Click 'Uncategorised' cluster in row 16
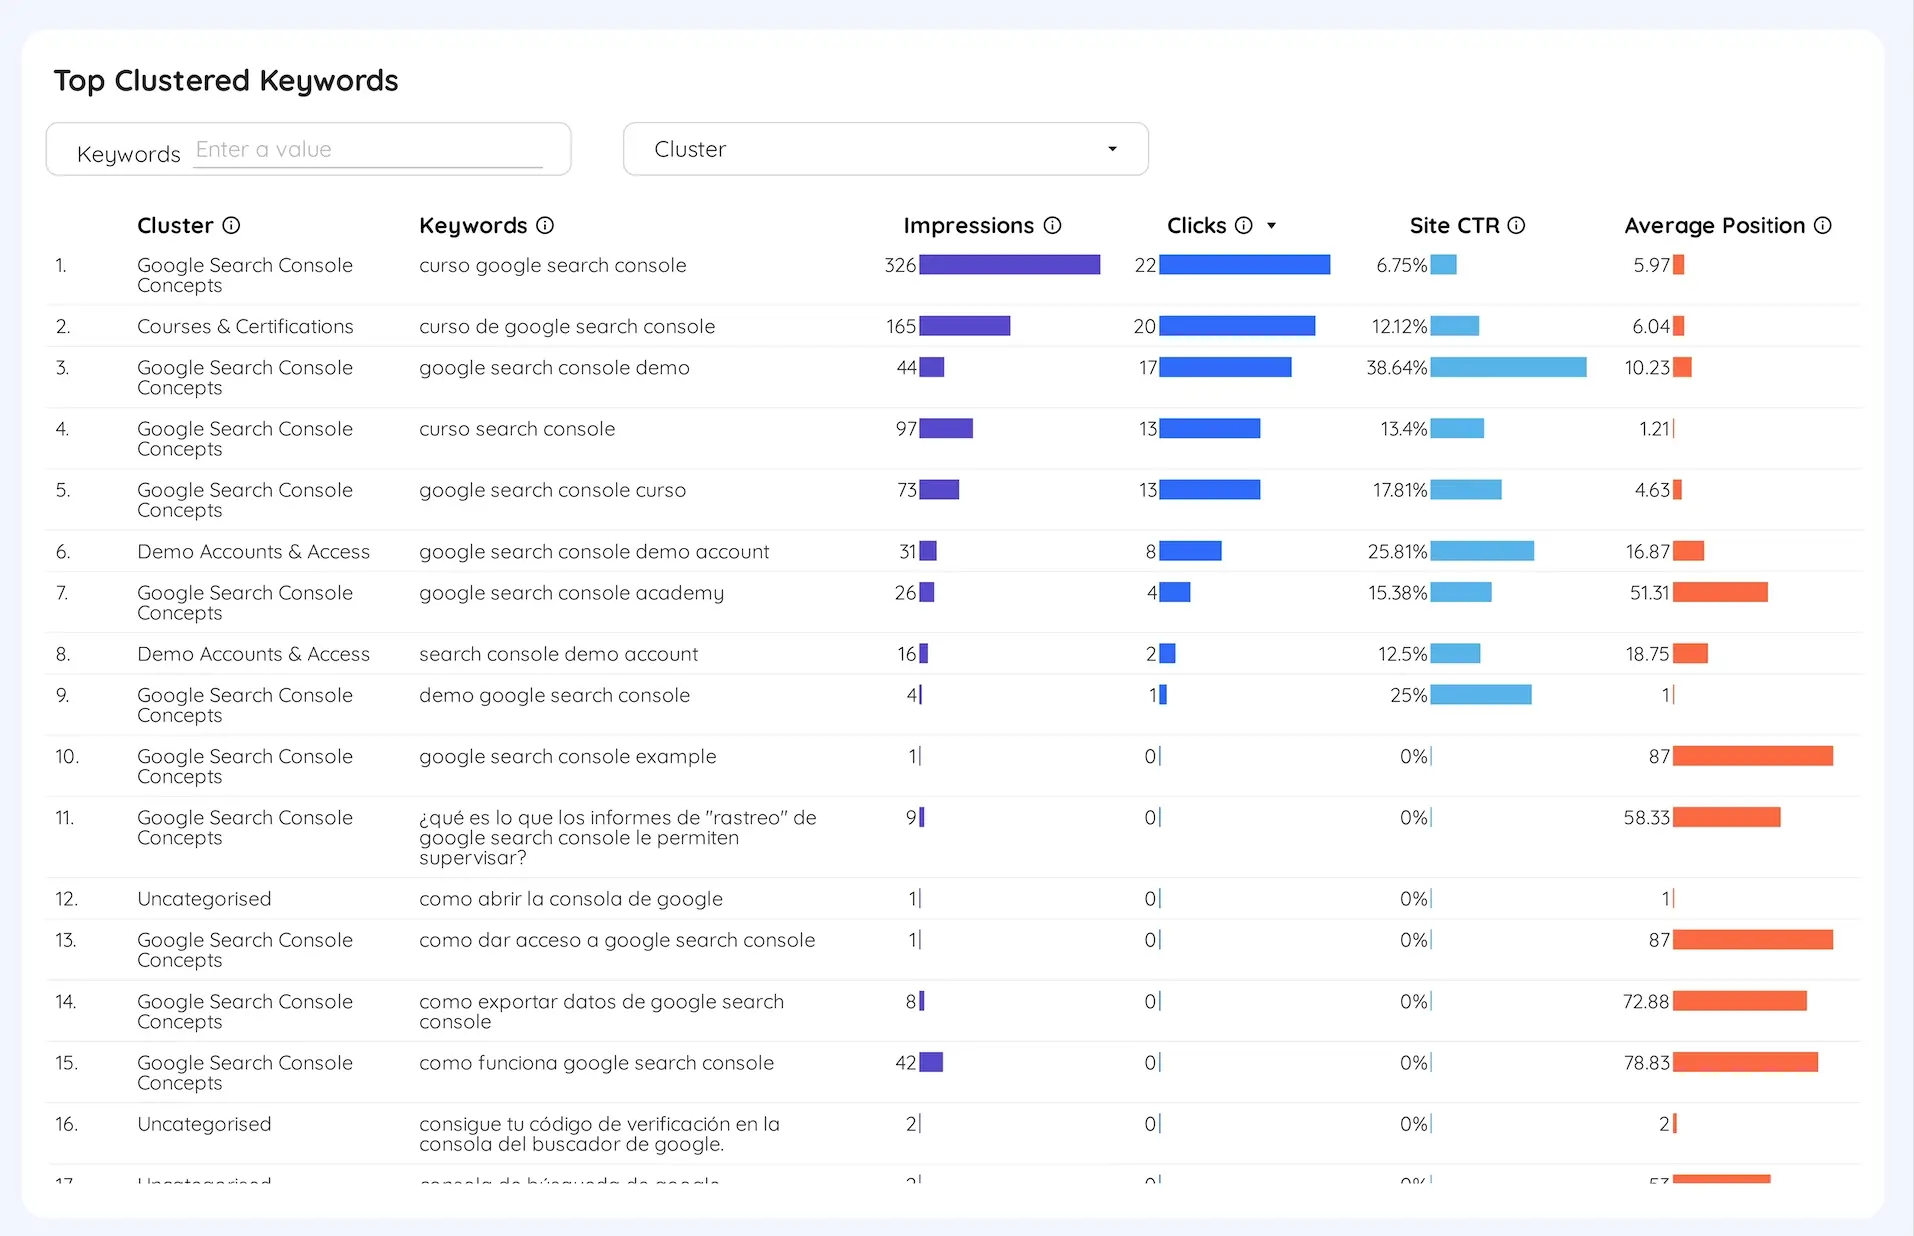Image resolution: width=1914 pixels, height=1236 pixels. [204, 1124]
